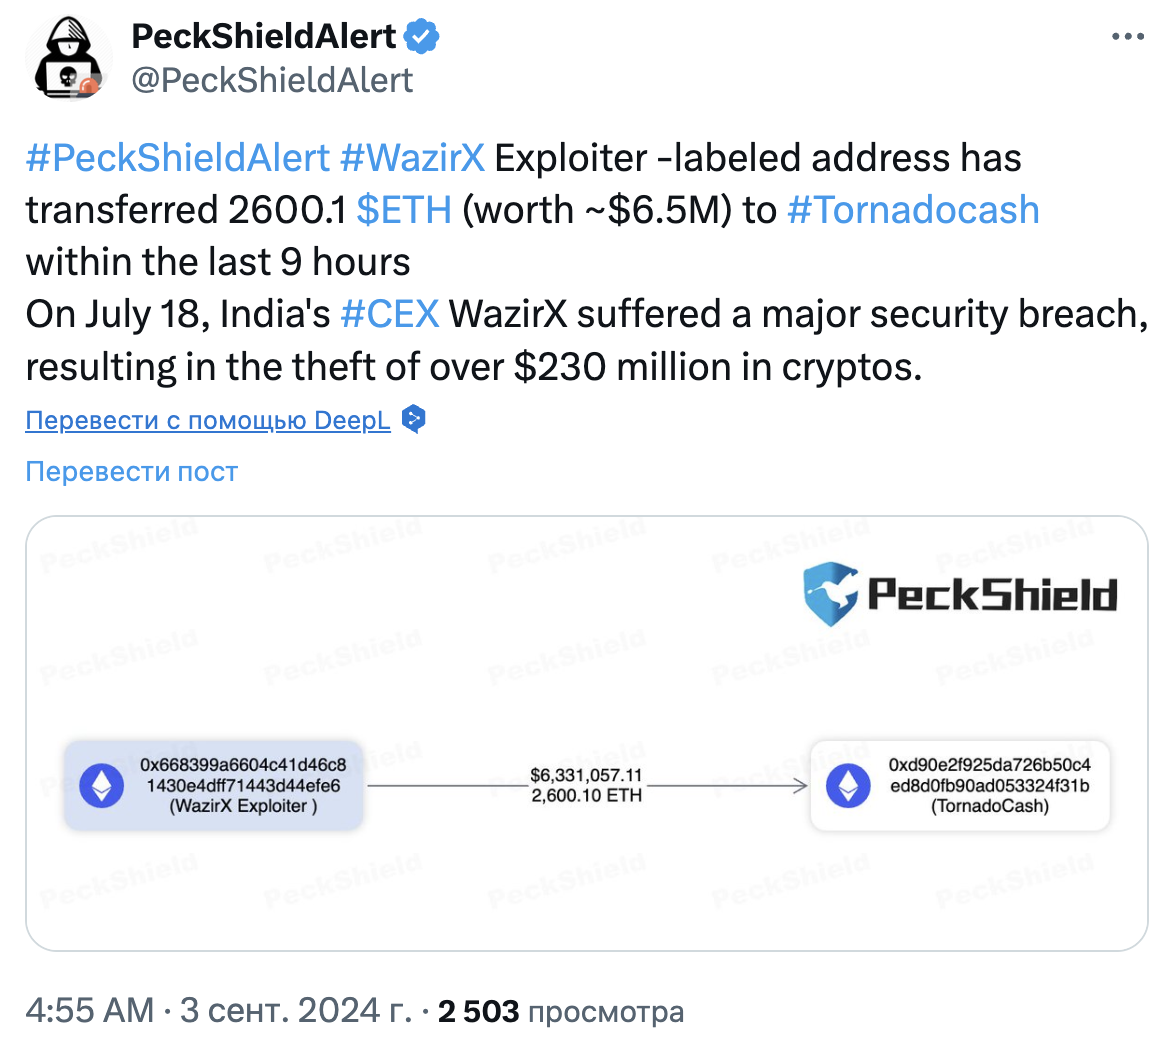1174x1054 pixels.
Task: Click the TornadoCash Ethereum icon
Action: pos(848,786)
